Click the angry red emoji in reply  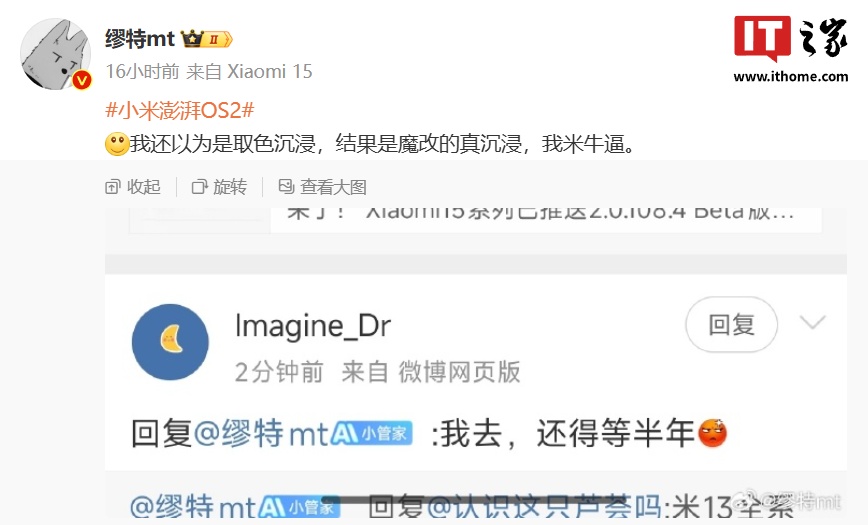click(712, 433)
